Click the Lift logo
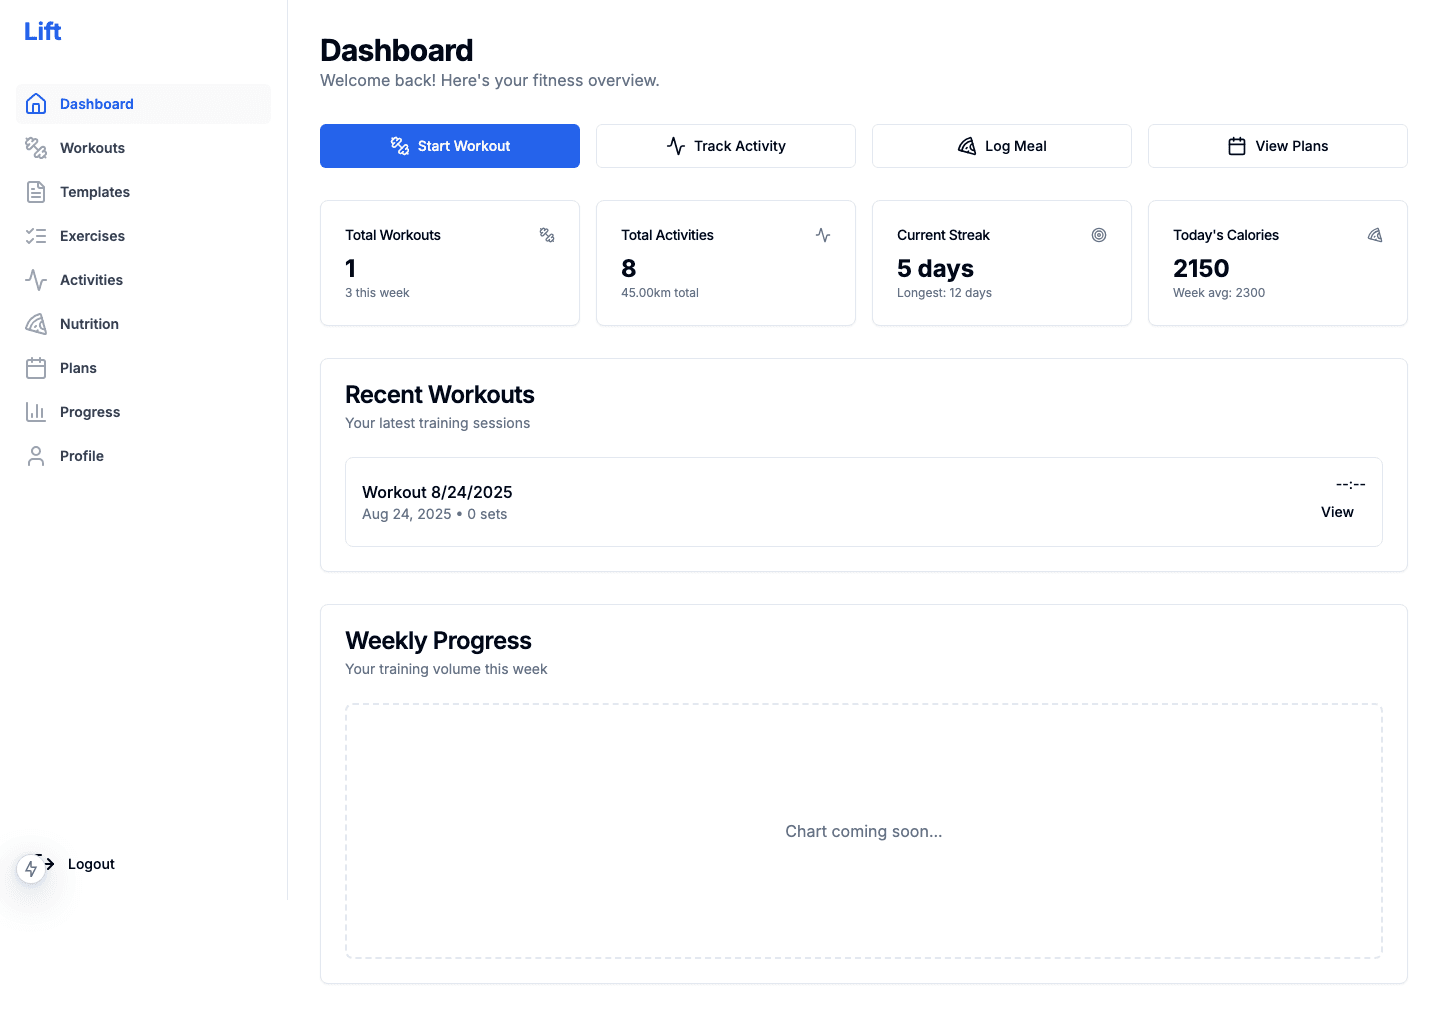 click(42, 30)
